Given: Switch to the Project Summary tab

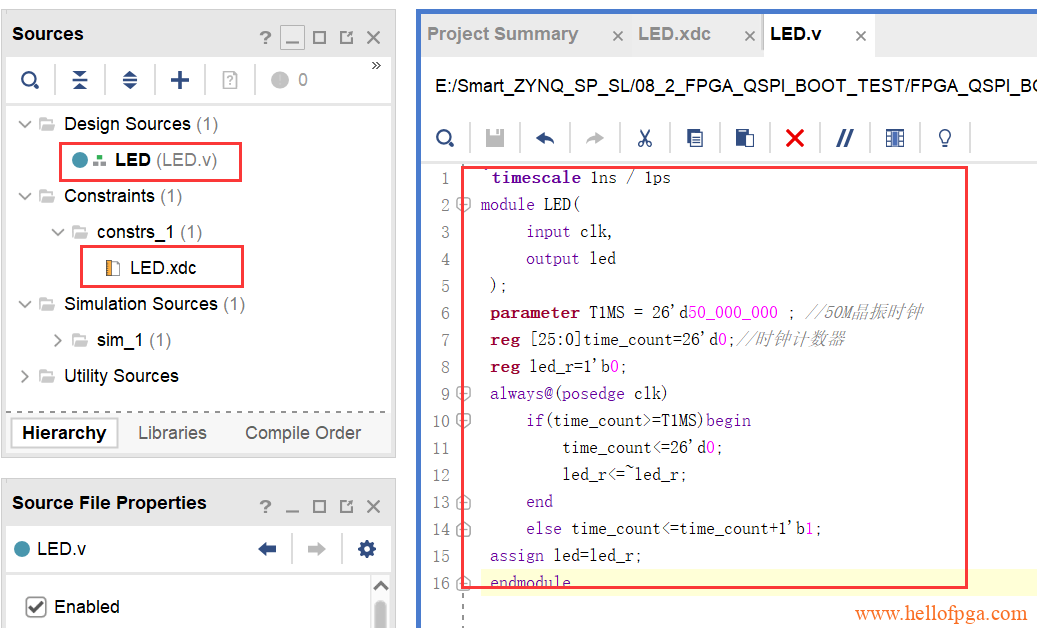Looking at the screenshot, I should 502,34.
